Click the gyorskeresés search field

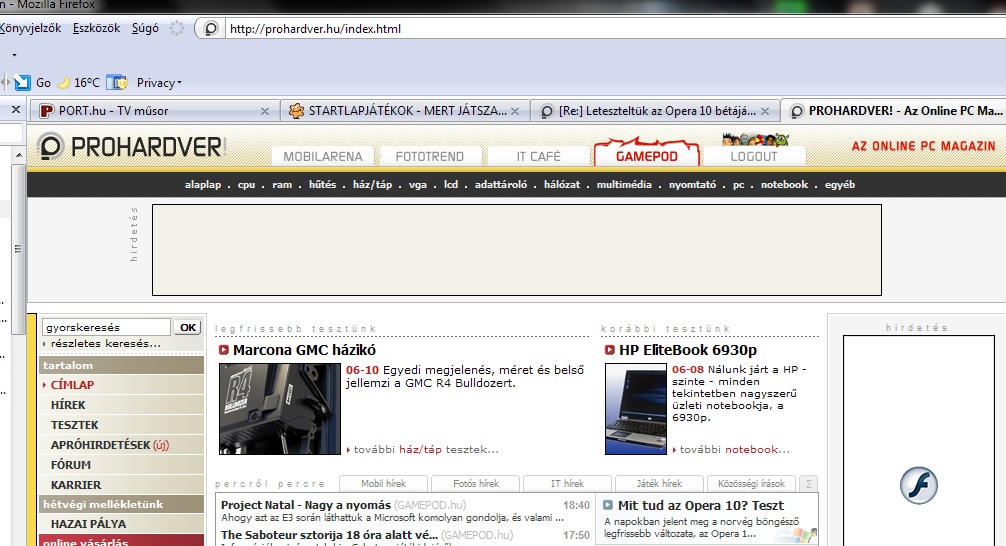[x=107, y=327]
